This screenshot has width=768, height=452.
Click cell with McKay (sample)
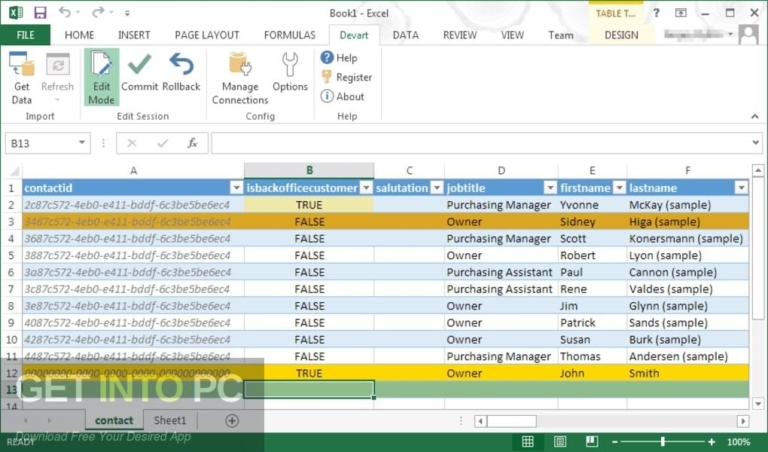pyautogui.click(x=688, y=205)
